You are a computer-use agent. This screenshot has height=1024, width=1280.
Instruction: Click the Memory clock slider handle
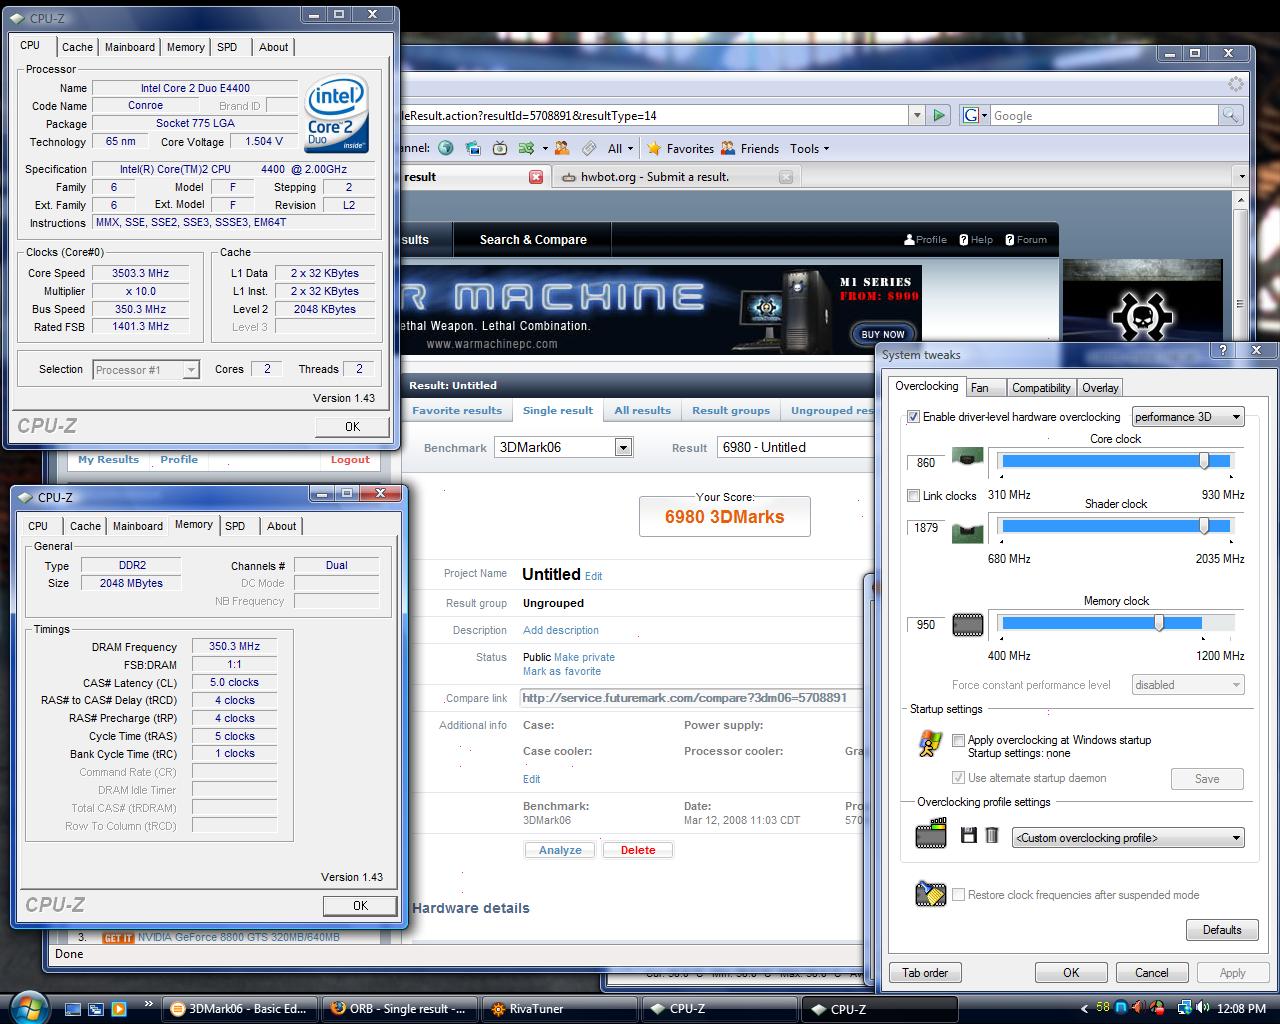1159,623
